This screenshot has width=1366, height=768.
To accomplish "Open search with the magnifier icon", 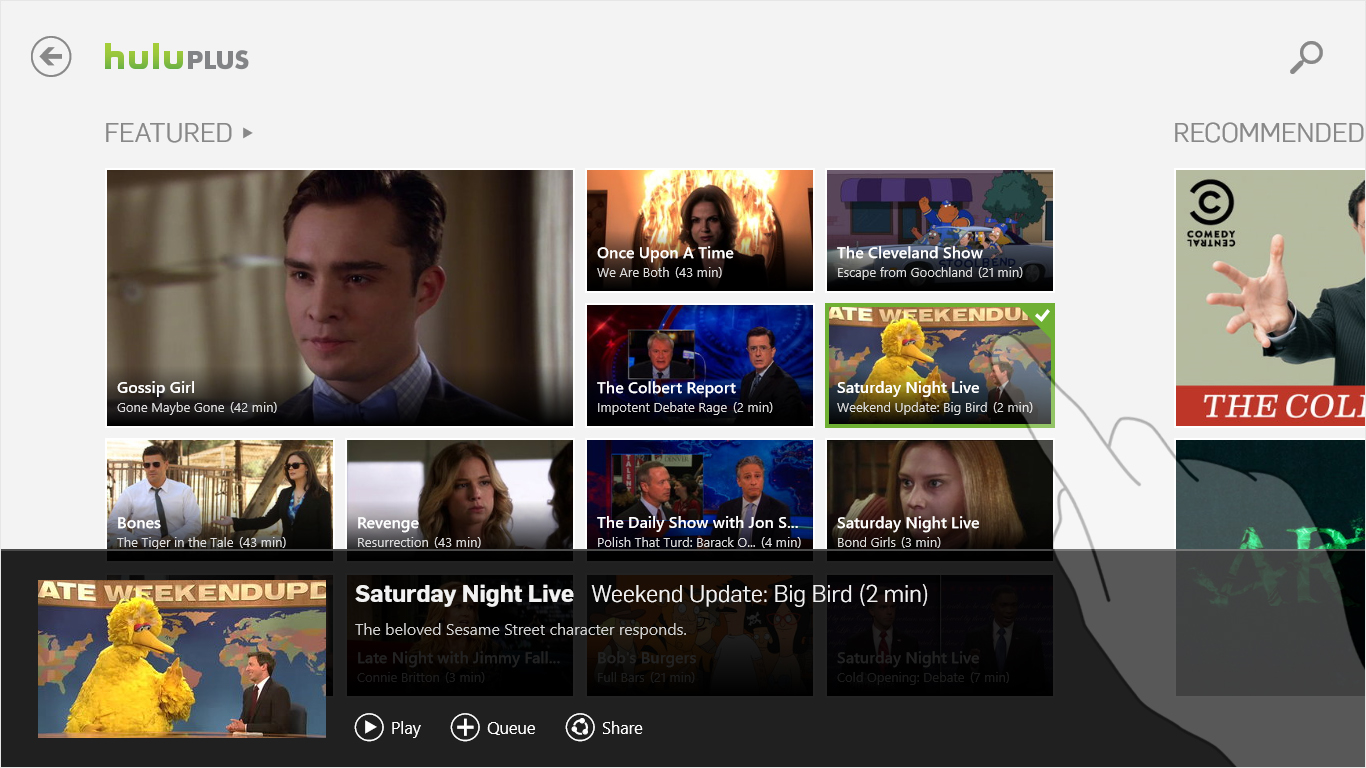I will point(1306,57).
